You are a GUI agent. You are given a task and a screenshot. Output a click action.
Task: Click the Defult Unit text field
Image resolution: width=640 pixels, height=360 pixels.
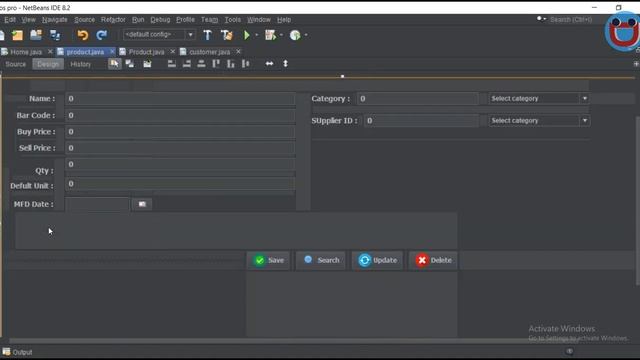pyautogui.click(x=180, y=184)
